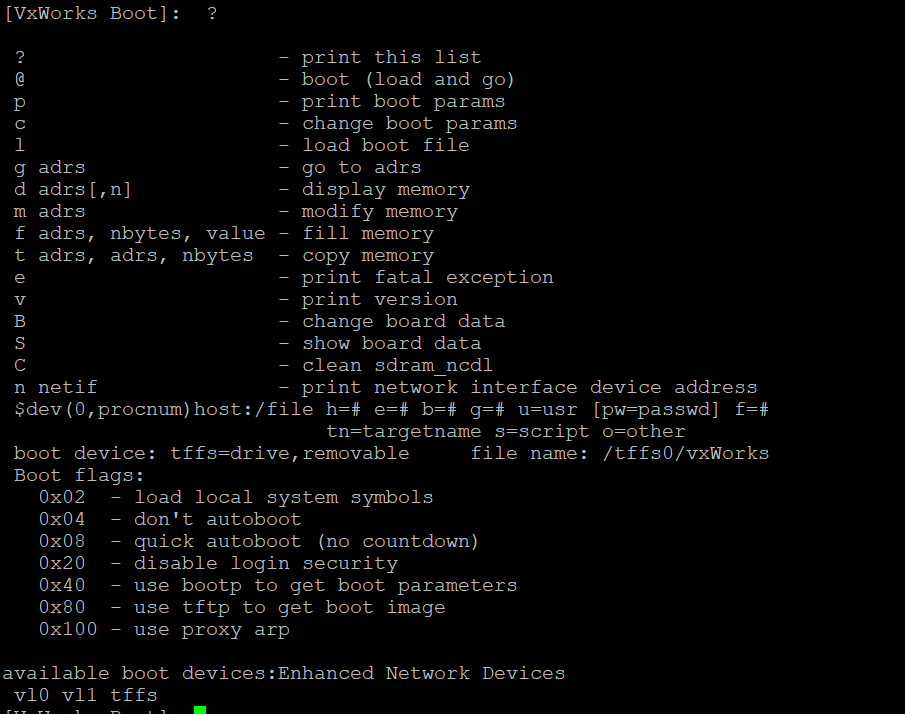Click the "load boot file" line

click(x=385, y=146)
